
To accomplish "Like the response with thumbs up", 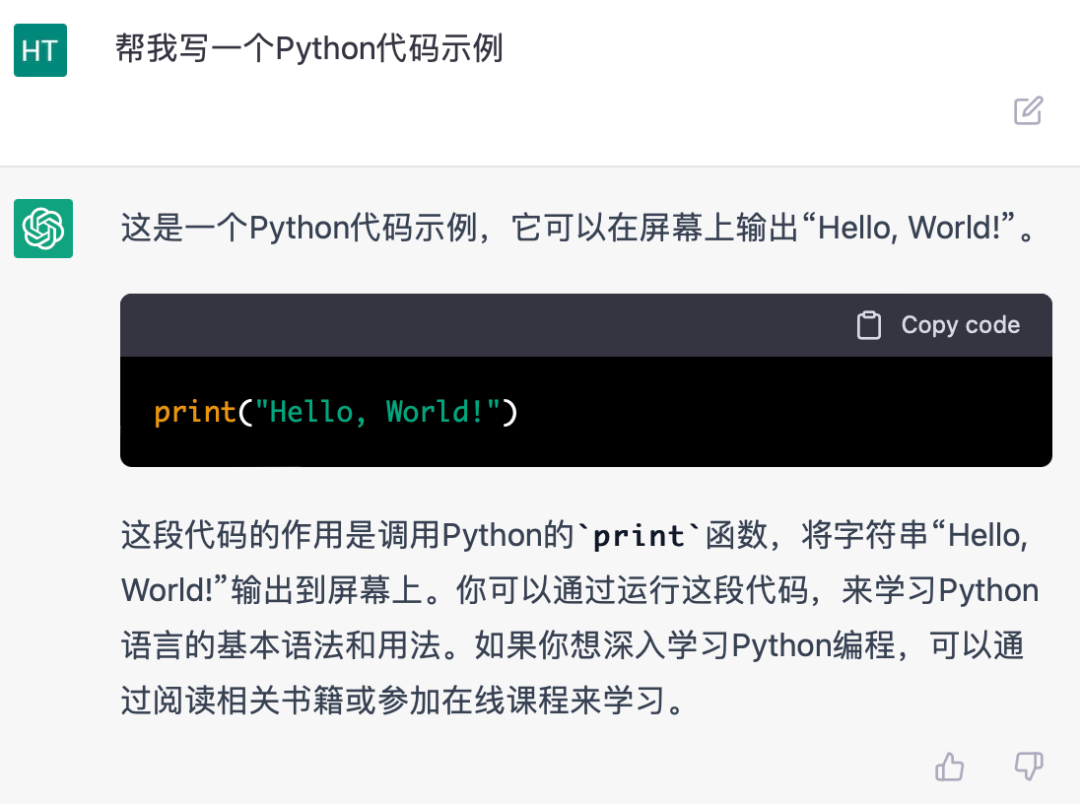I will (949, 767).
